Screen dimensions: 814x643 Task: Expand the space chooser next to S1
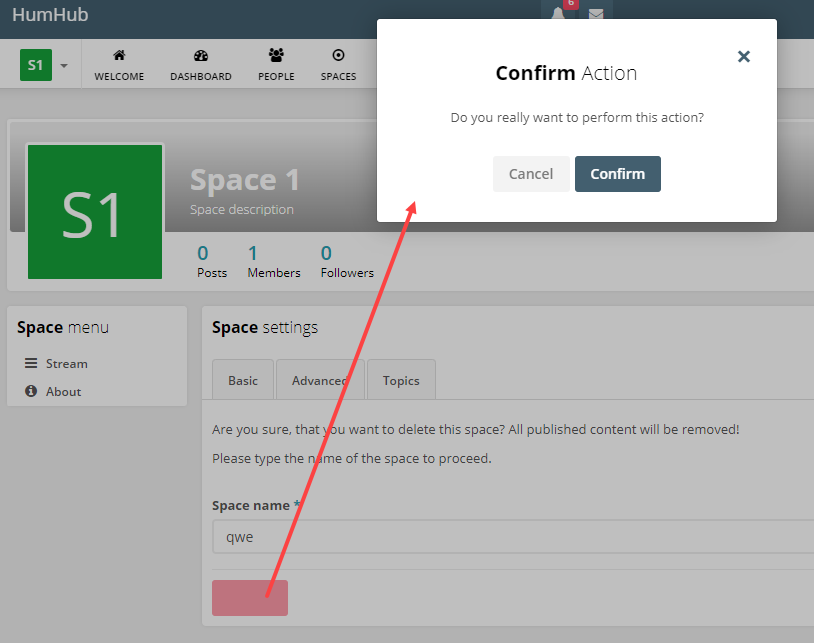(62, 64)
